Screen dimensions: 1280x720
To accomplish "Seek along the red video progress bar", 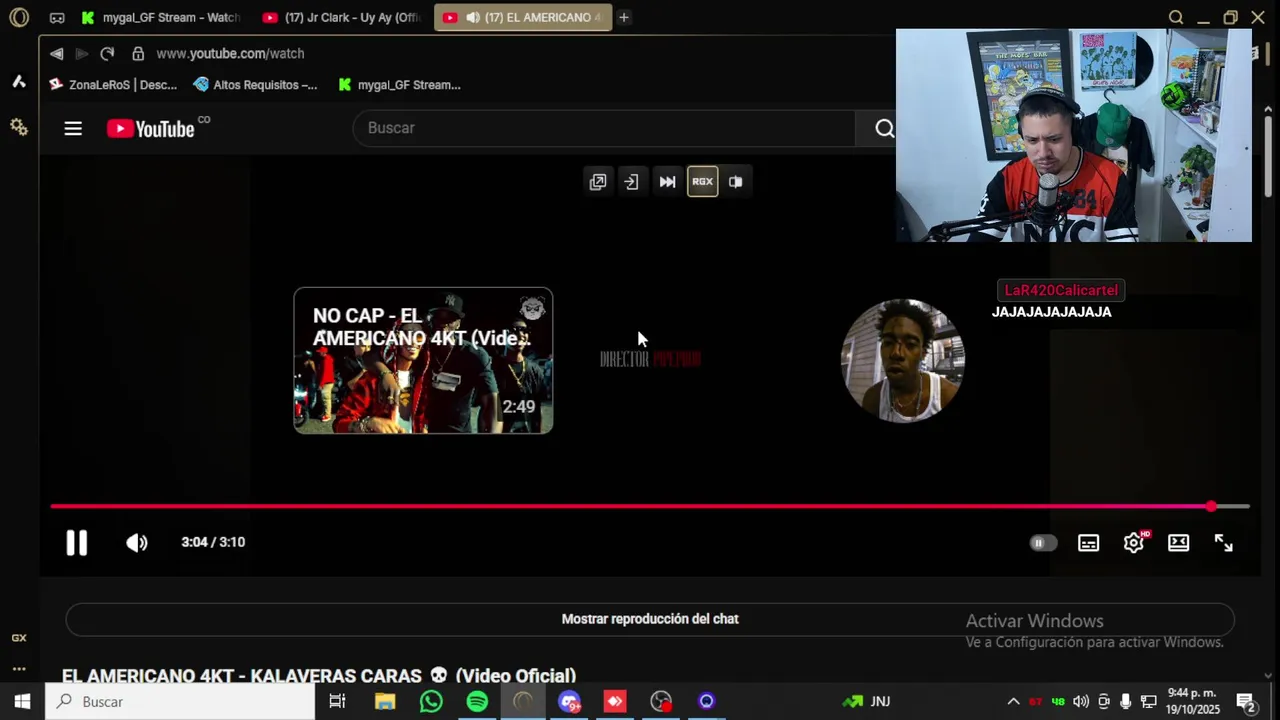I will 650,507.
